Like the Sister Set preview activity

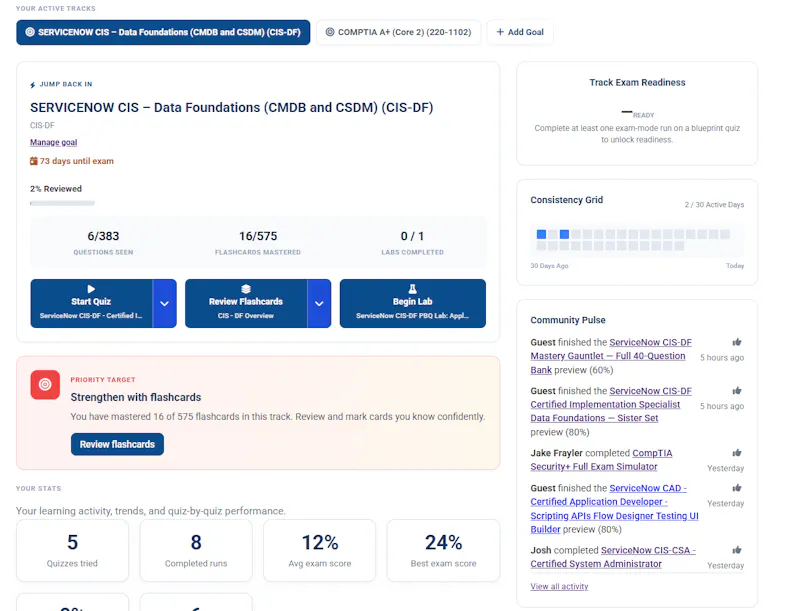(x=737, y=391)
